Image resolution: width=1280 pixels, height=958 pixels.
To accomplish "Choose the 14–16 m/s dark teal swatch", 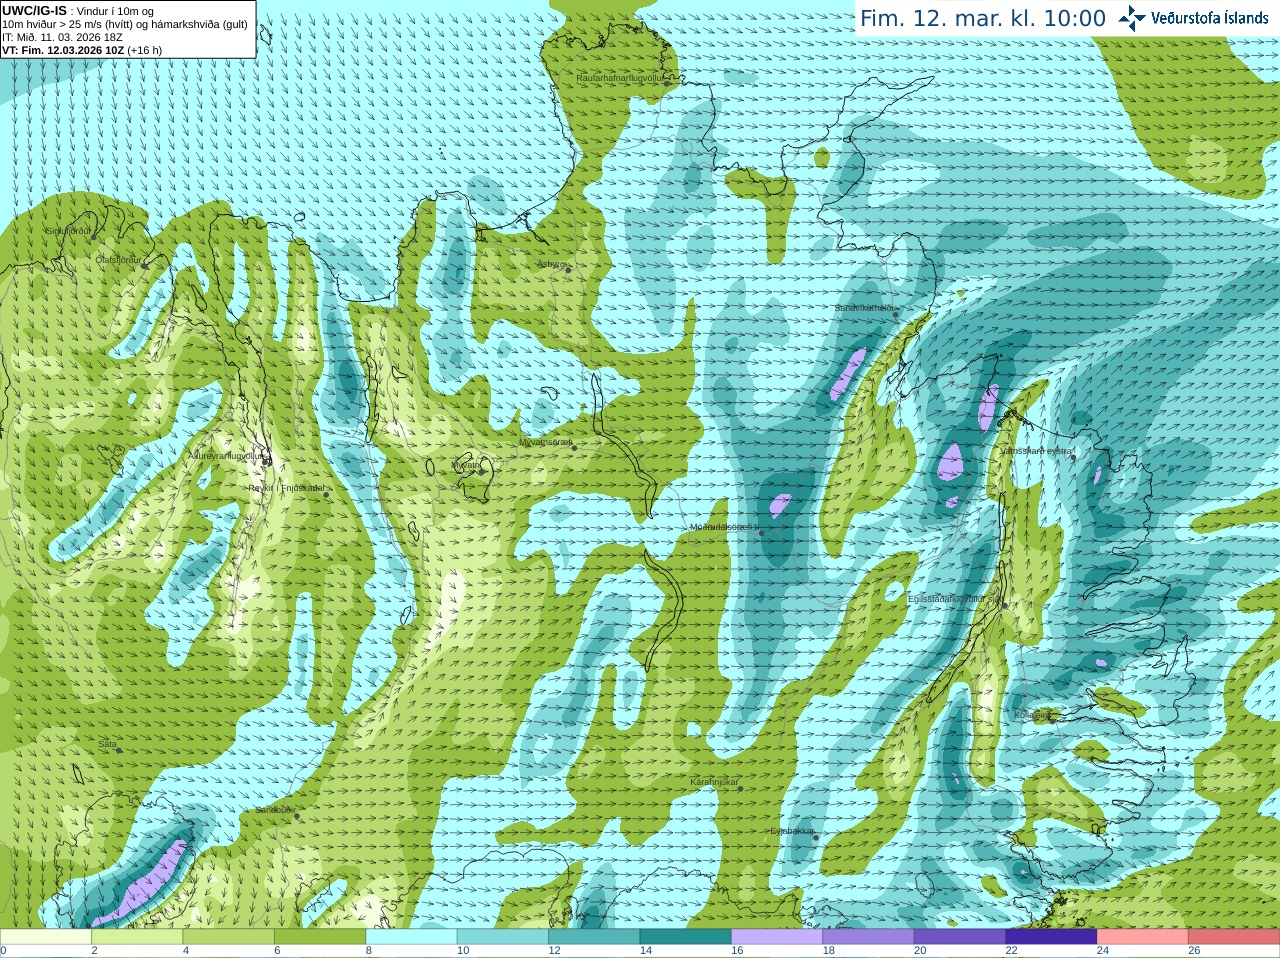I will tap(686, 937).
